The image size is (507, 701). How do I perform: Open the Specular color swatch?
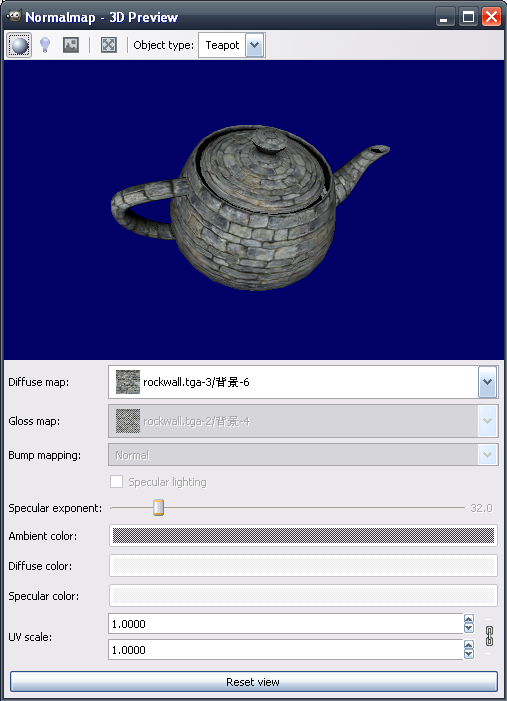[303, 595]
